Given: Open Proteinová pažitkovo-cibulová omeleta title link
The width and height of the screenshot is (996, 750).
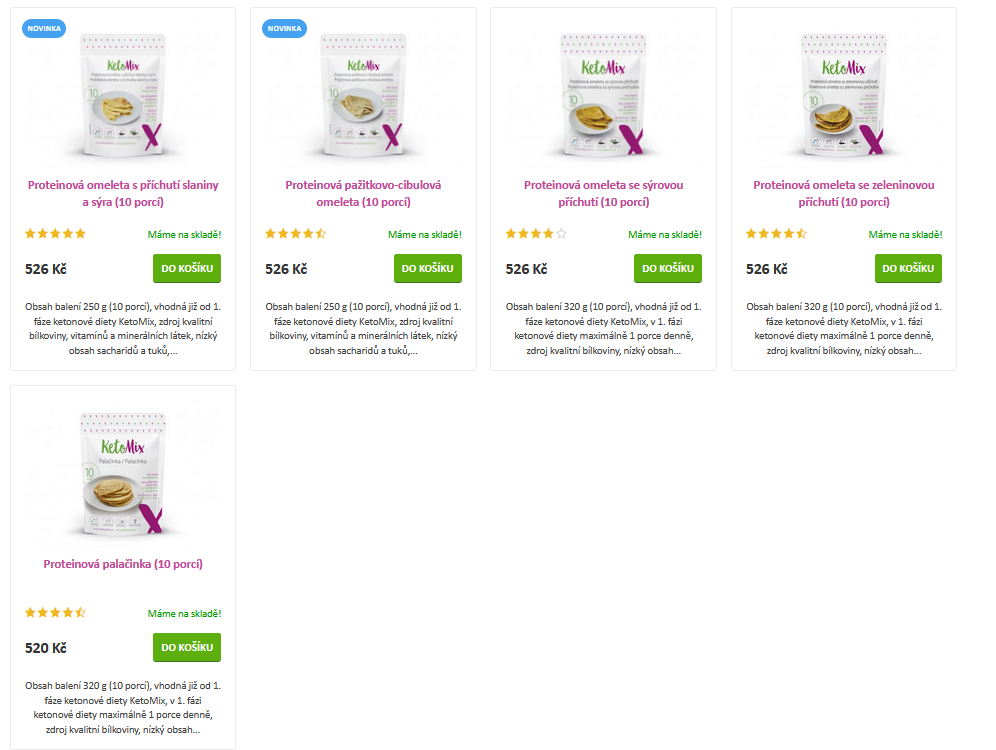Looking at the screenshot, I should pos(363,194).
